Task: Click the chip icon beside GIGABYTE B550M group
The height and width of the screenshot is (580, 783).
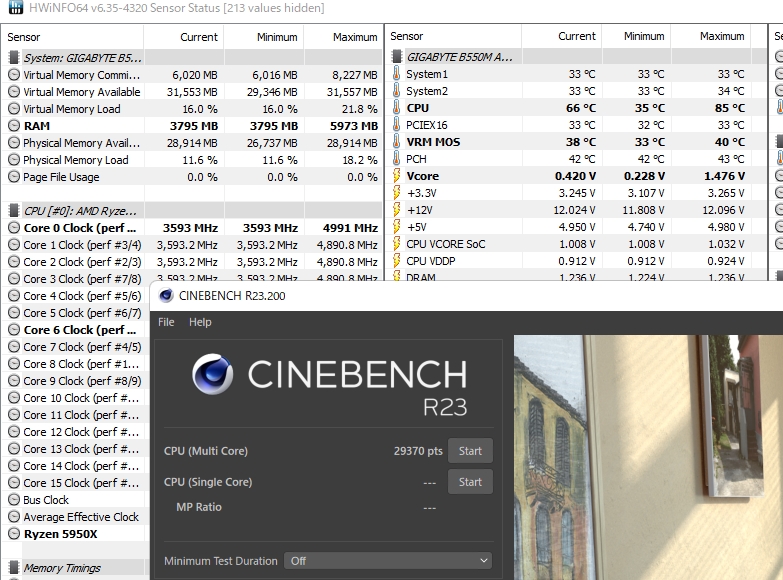Action: (x=397, y=56)
